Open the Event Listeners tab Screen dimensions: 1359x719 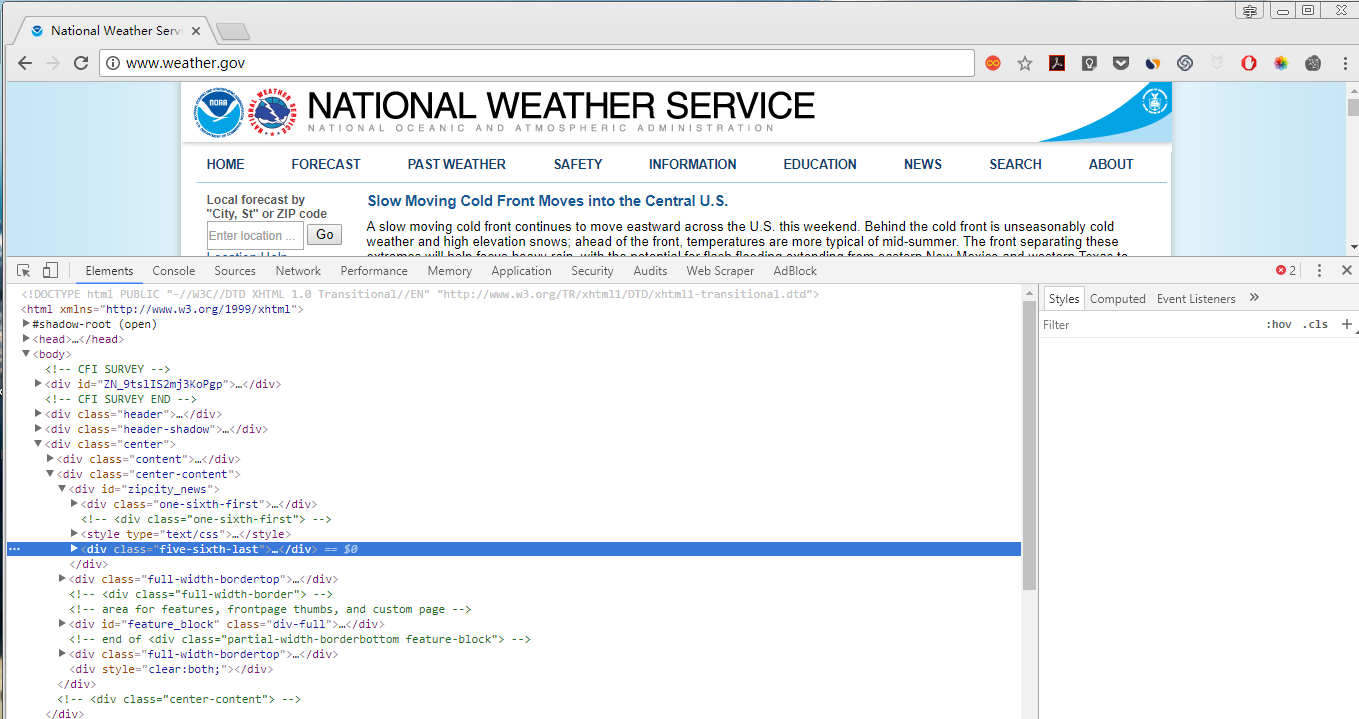click(x=1196, y=299)
